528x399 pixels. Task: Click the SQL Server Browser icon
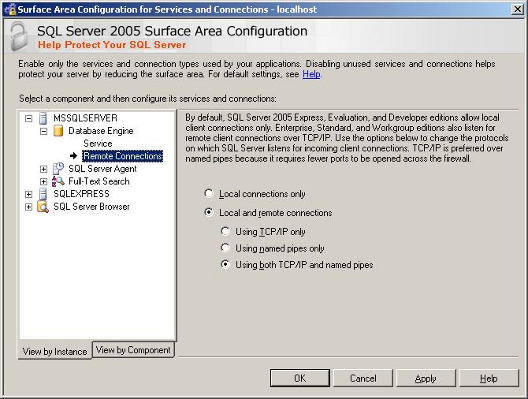(x=43, y=206)
